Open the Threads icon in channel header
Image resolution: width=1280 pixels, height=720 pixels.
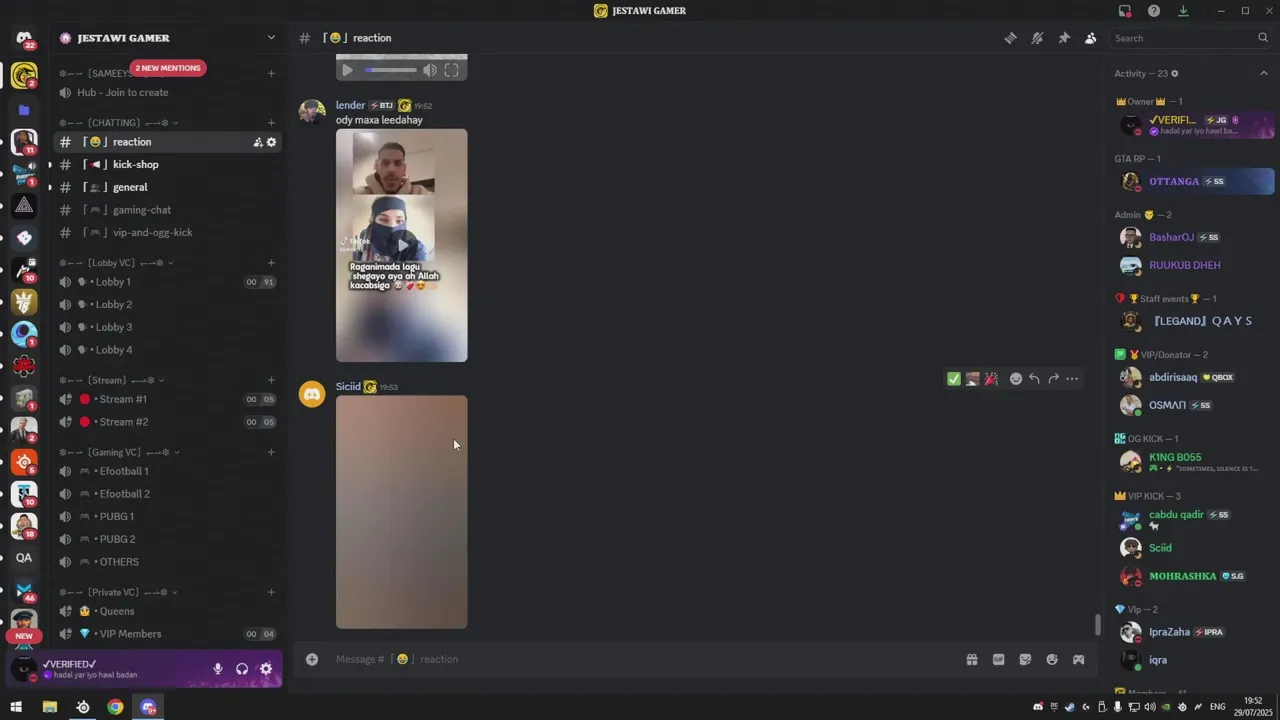click(1010, 38)
